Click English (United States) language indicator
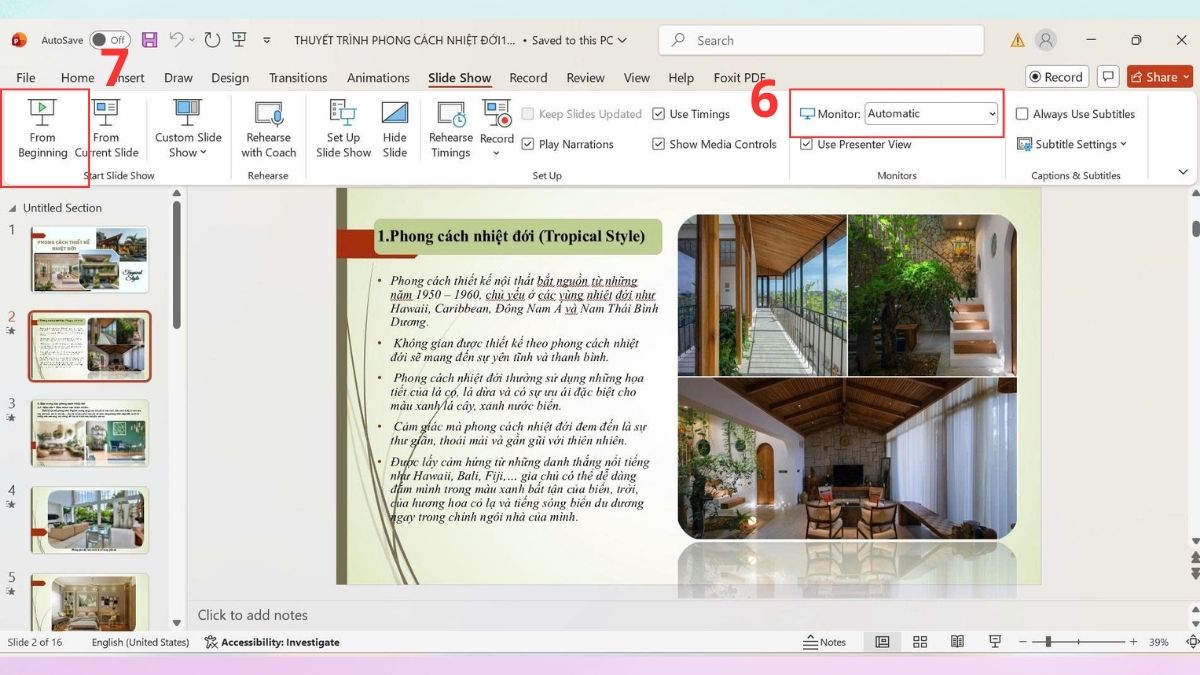The height and width of the screenshot is (675, 1200). tap(140, 642)
